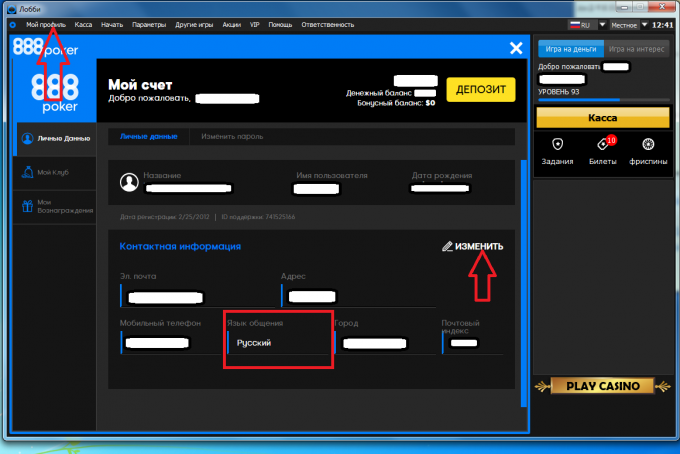Click the blue dot icon left of Мой профиль
680x454 pixels.
coord(13,25)
